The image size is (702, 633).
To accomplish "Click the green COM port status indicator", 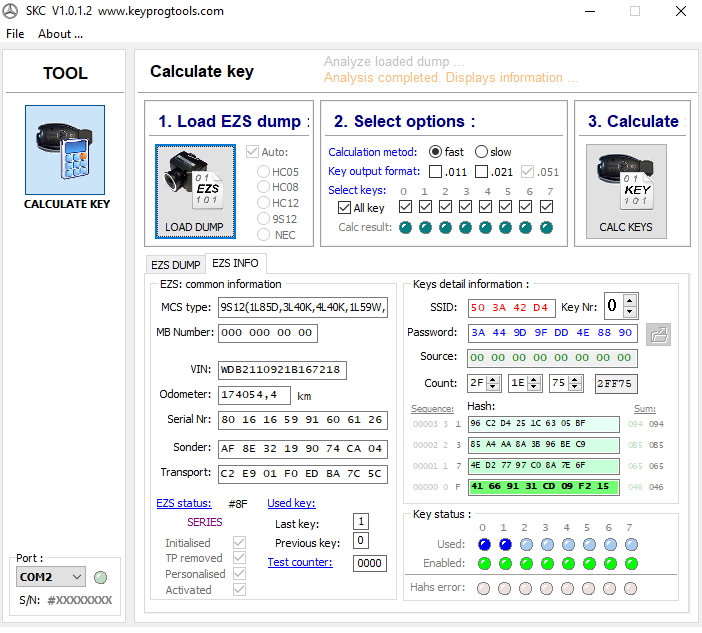I will pyautogui.click(x=100, y=577).
